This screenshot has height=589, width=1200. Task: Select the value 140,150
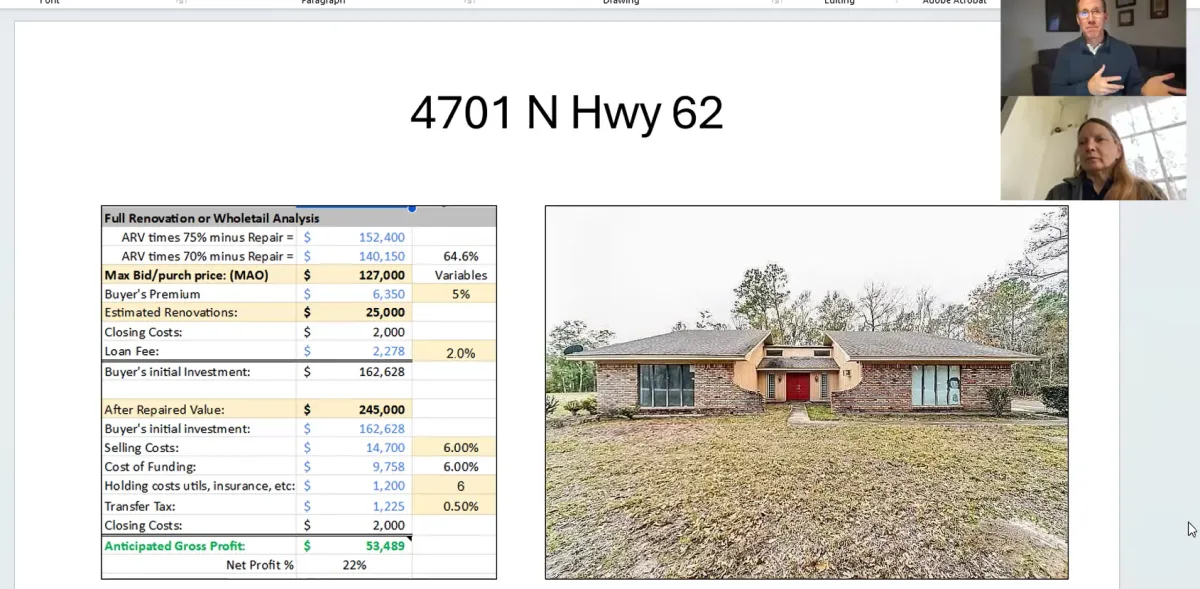382,256
